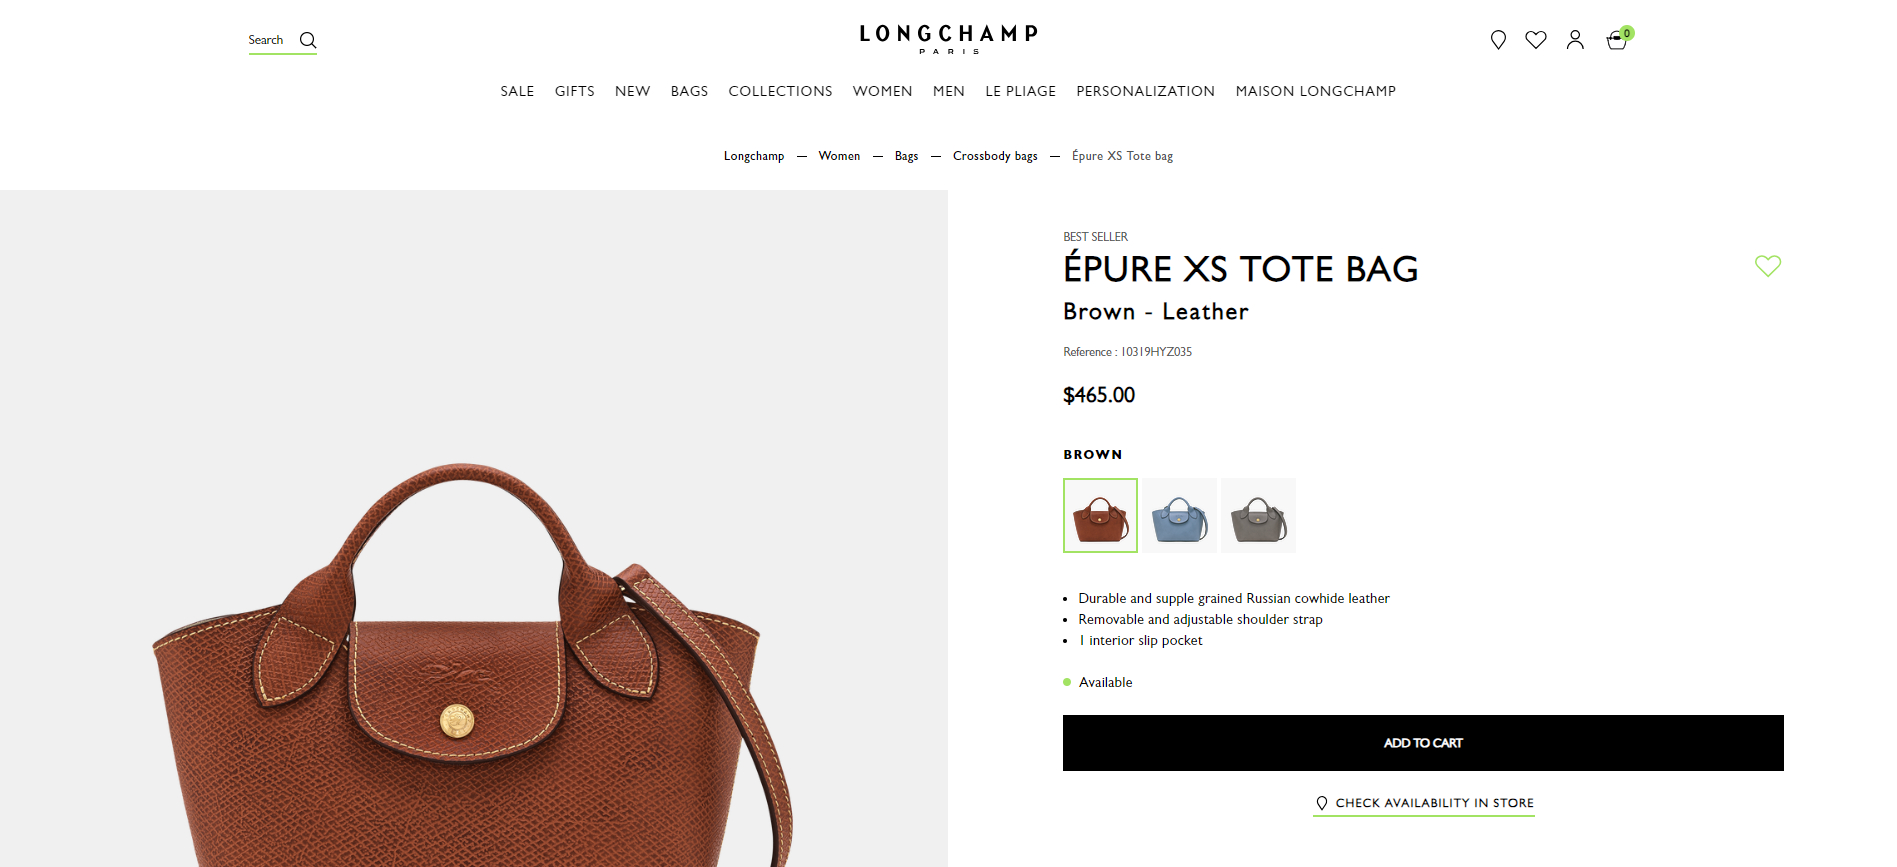Click the search magnifier icon

pos(308,40)
